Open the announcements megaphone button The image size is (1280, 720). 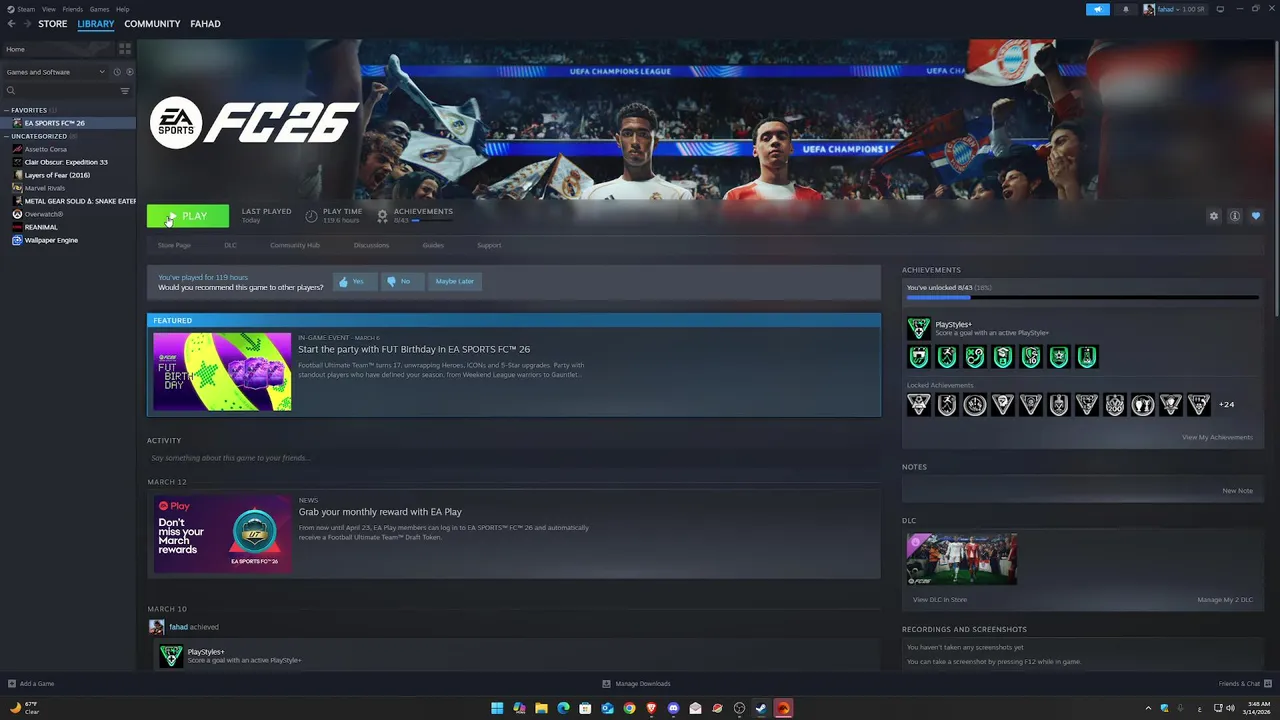coord(1098,9)
